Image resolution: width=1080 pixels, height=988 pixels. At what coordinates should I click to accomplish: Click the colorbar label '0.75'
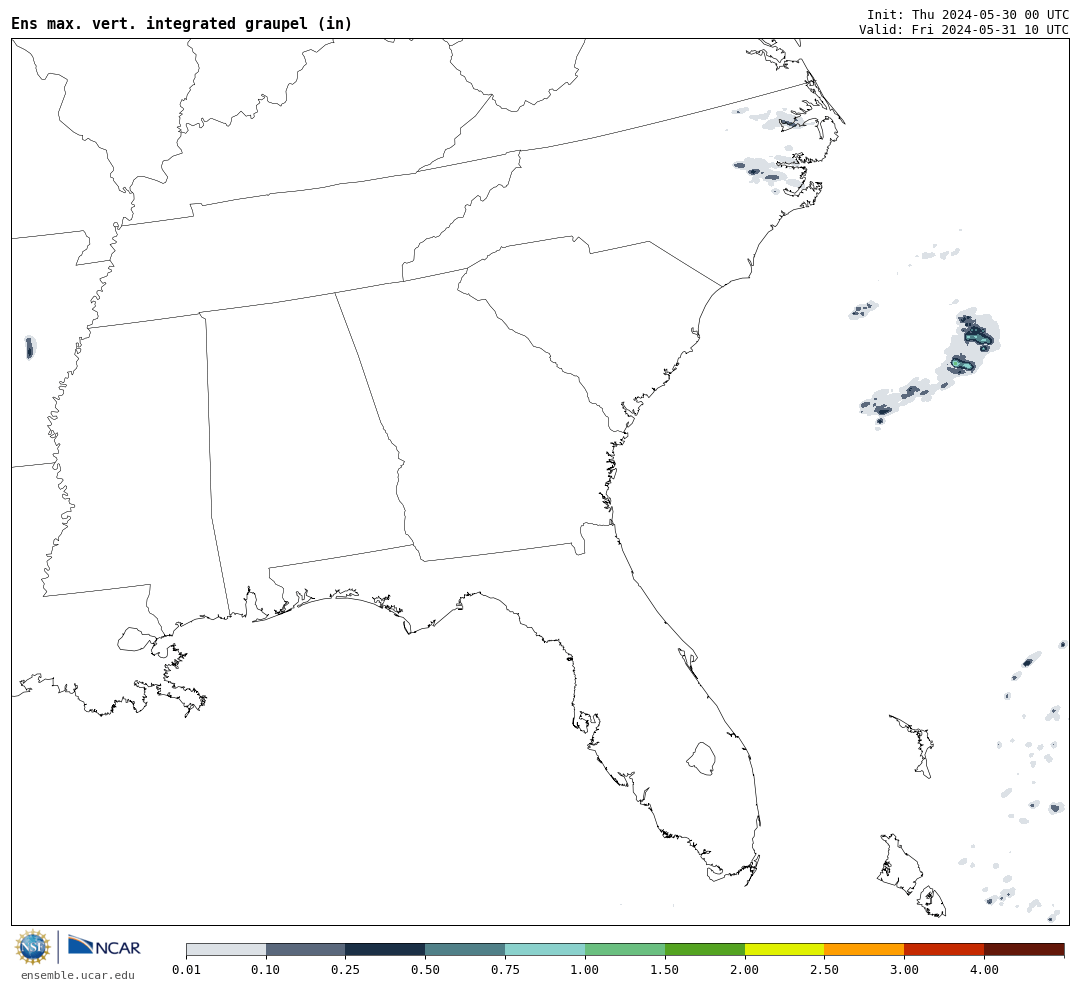coord(506,969)
